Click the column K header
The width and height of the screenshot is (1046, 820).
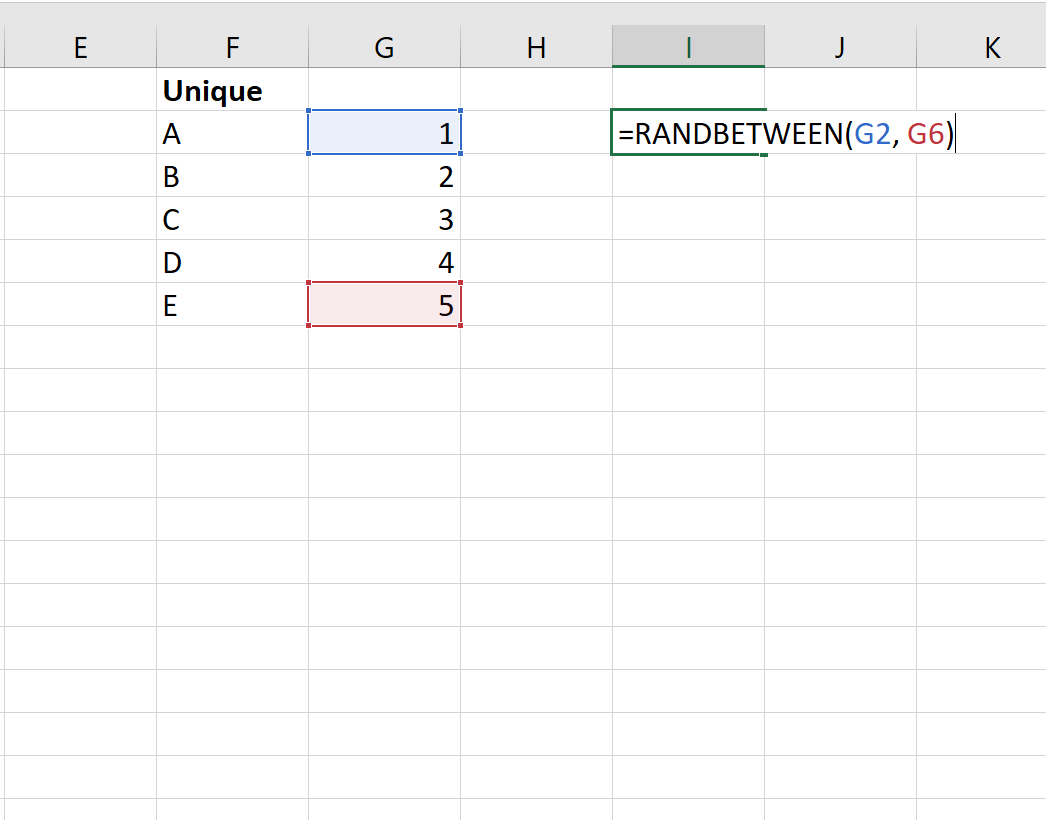990,47
